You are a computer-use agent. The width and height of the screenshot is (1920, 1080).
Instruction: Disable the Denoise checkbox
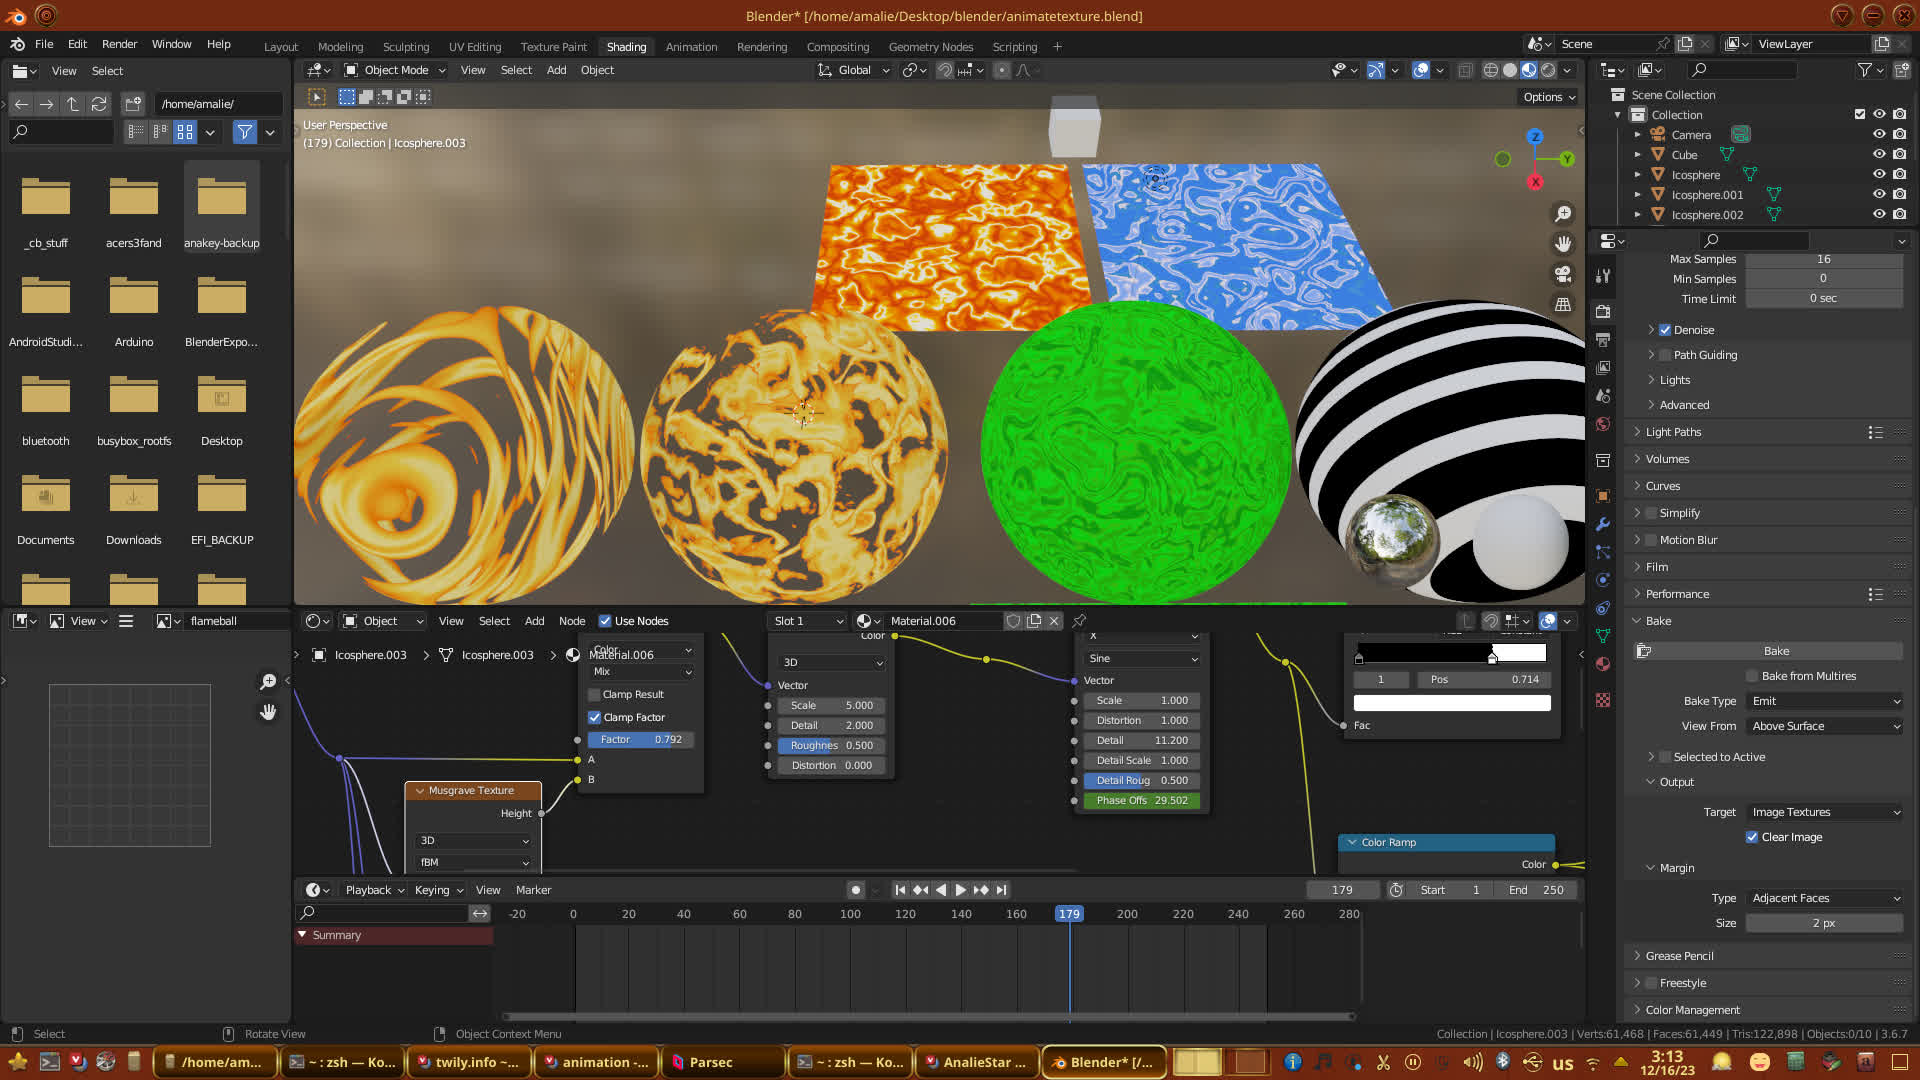(x=1665, y=330)
